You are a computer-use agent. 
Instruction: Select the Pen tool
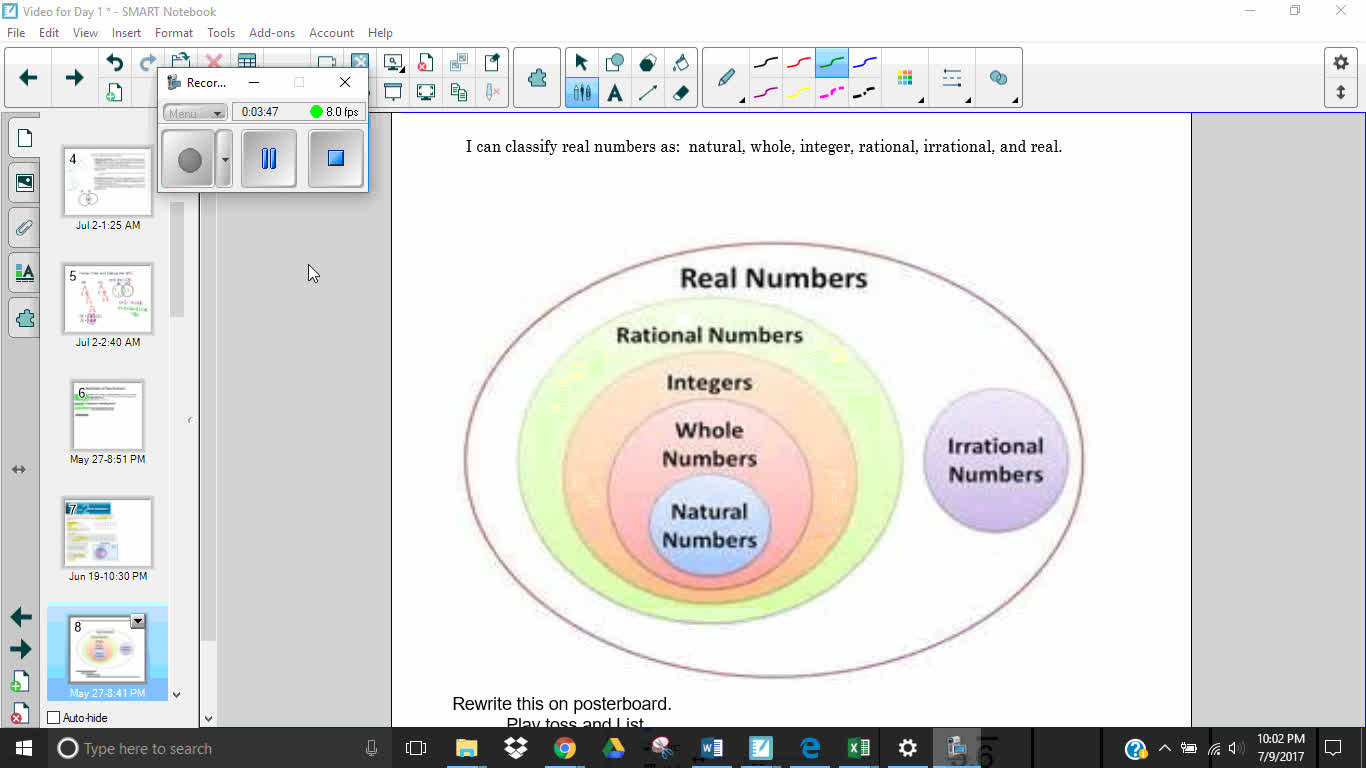(x=725, y=77)
